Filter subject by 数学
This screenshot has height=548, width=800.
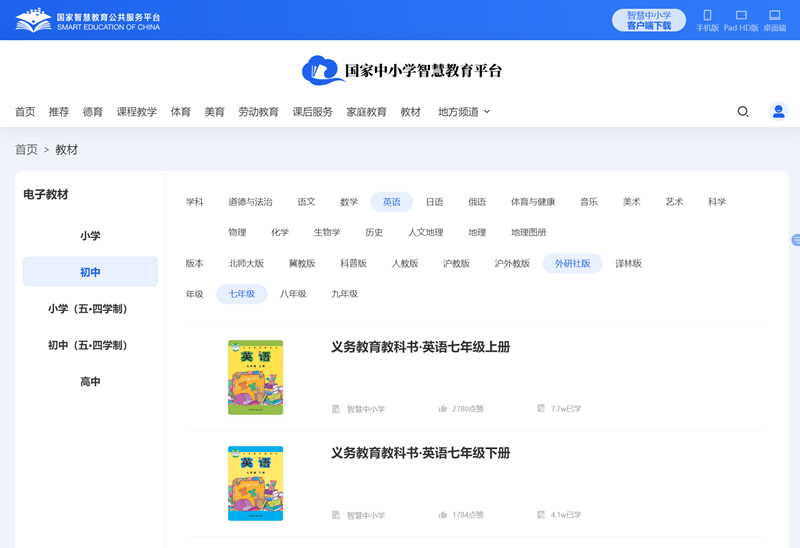pos(349,202)
